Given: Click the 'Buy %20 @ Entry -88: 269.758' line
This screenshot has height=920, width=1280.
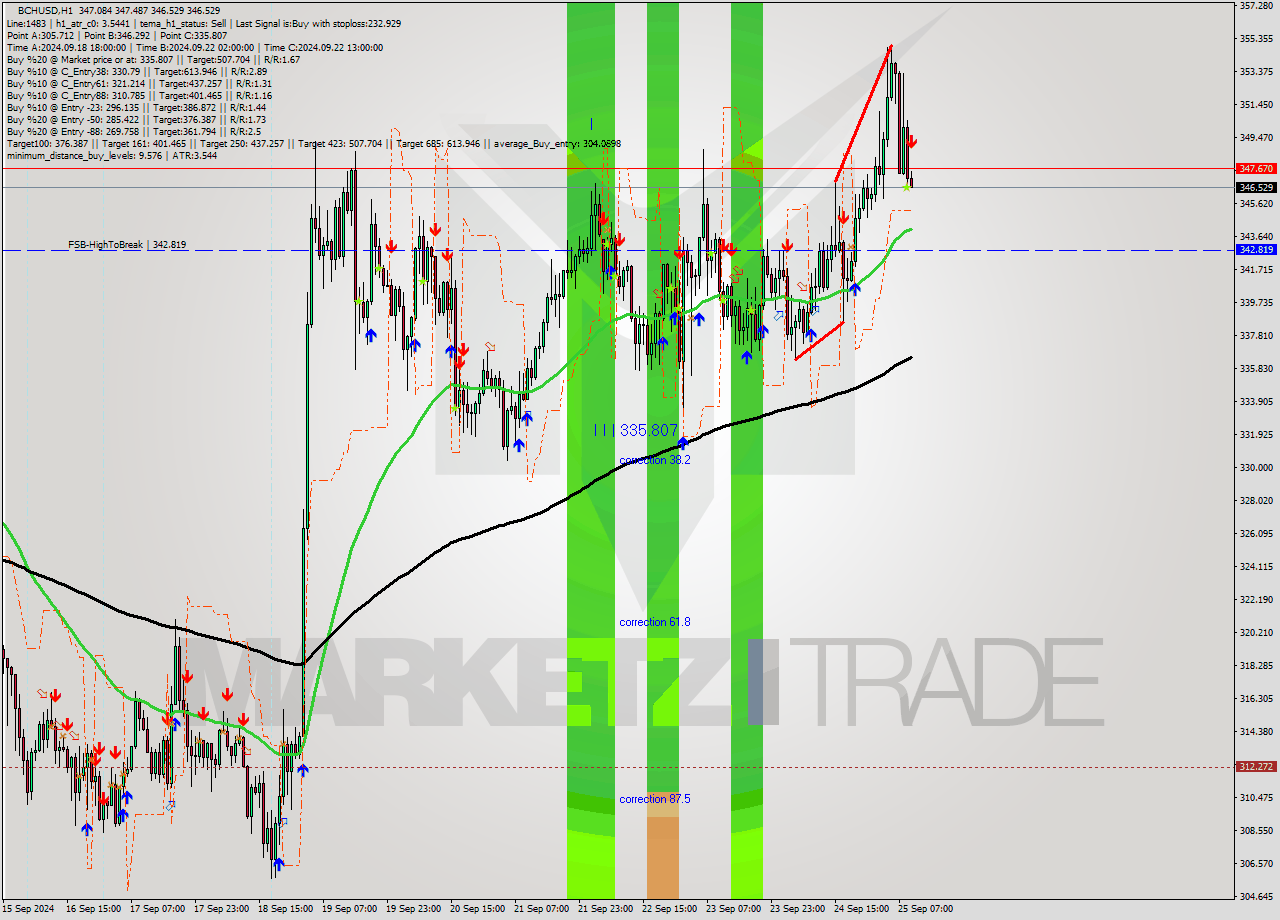Looking at the screenshot, I should click(x=133, y=131).
